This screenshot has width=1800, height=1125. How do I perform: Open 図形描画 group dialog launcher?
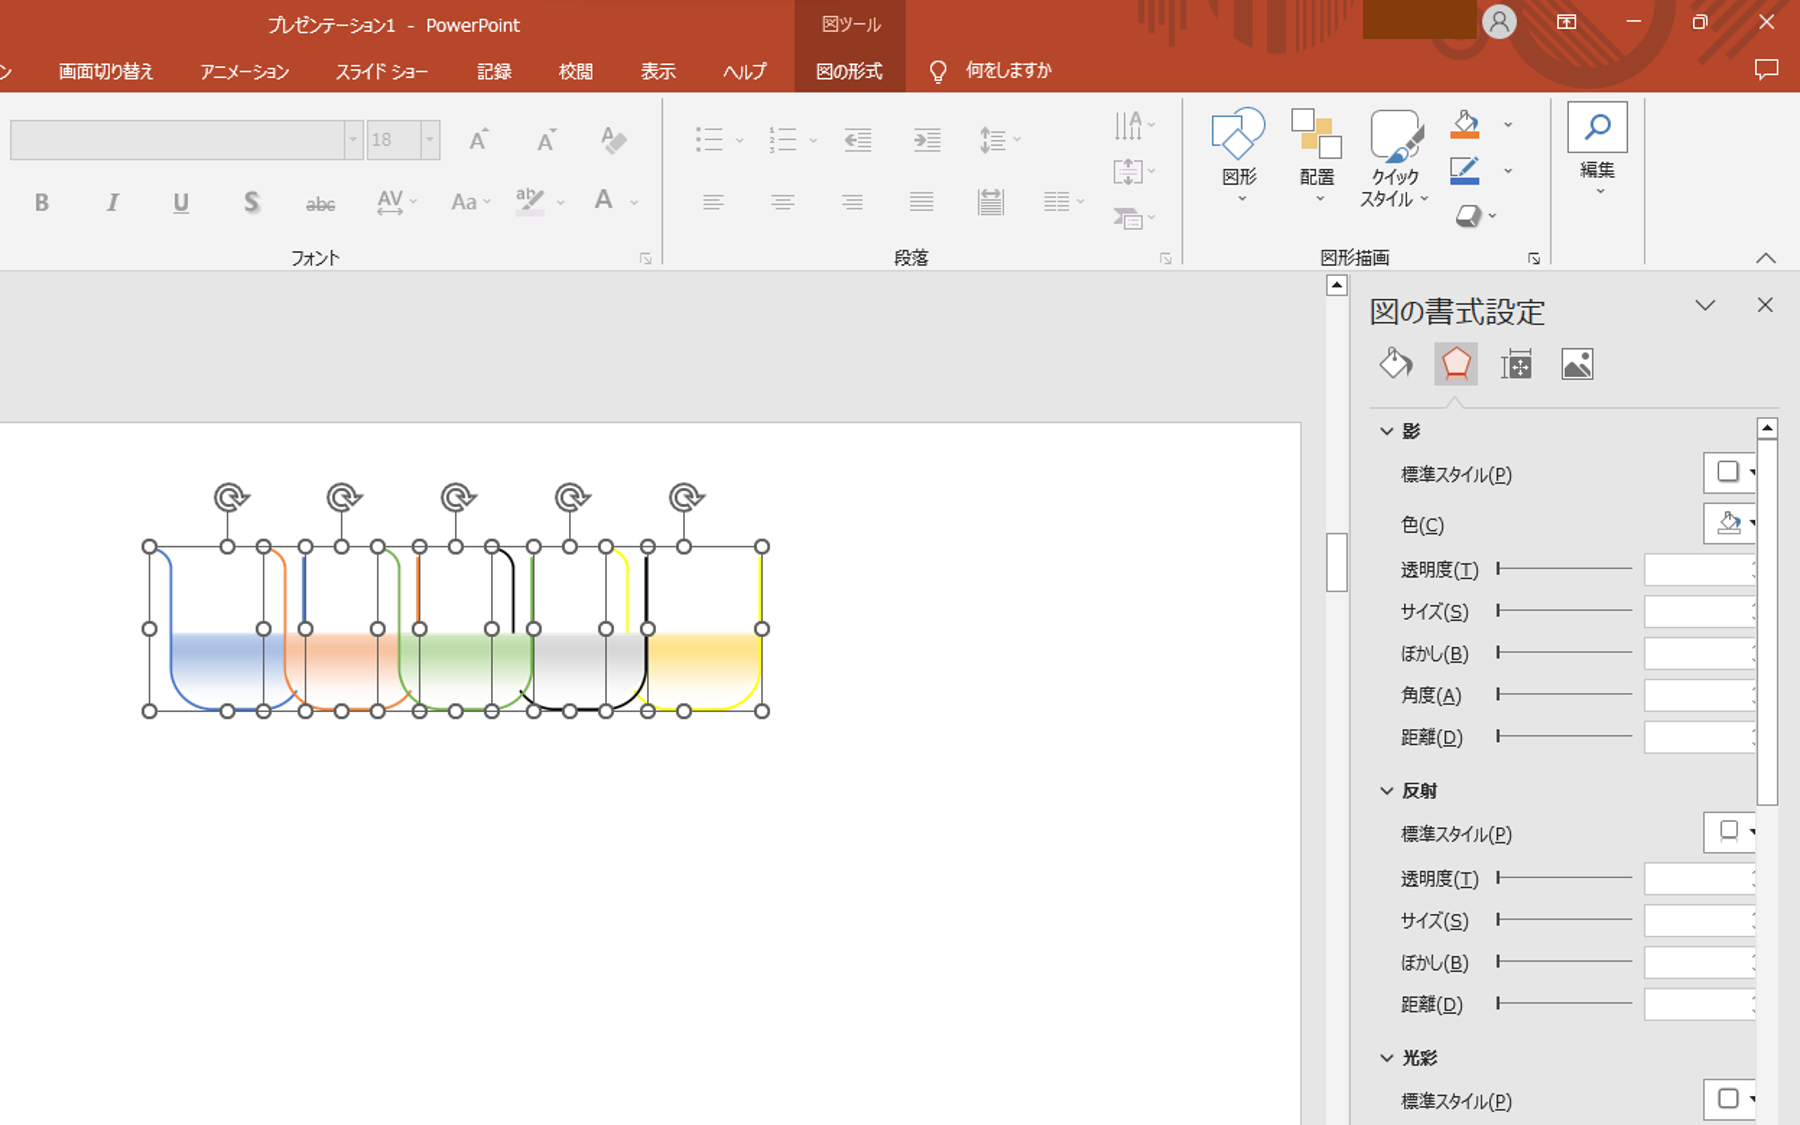1534,259
